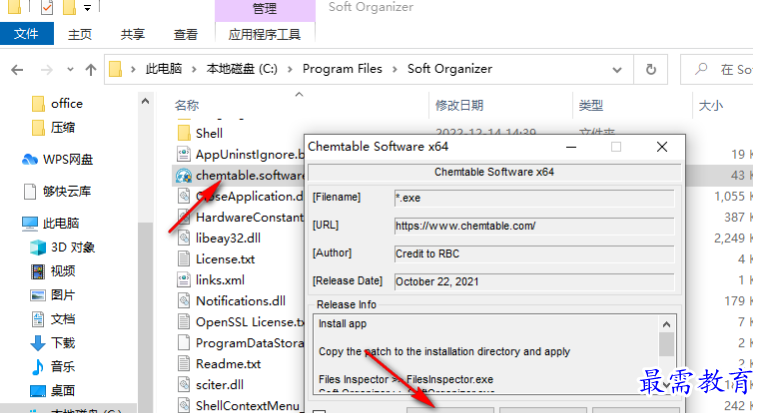Screen dimensions: 761x413
Task: Open the 文件 ribbon tab
Action: click(x=26, y=34)
